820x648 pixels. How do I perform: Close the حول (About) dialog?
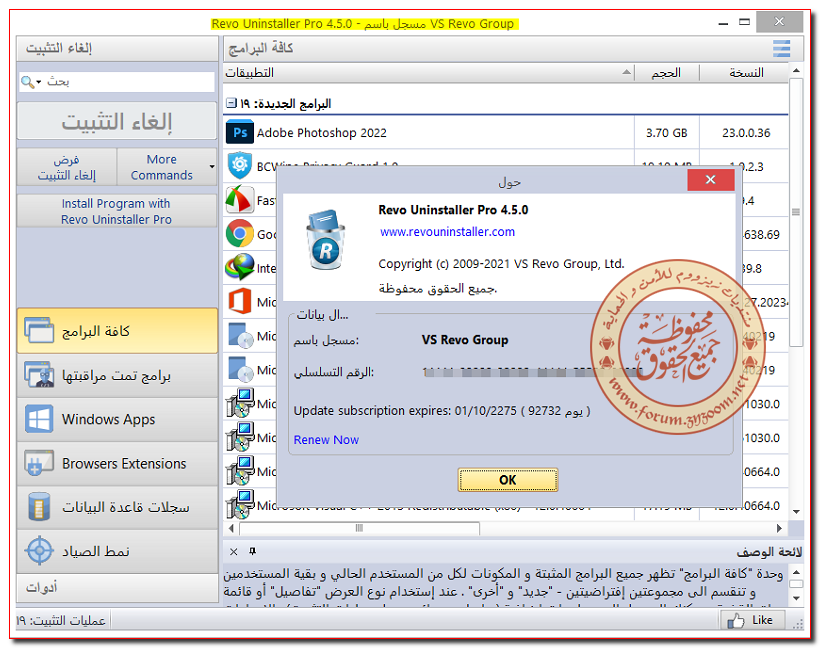[x=710, y=179]
